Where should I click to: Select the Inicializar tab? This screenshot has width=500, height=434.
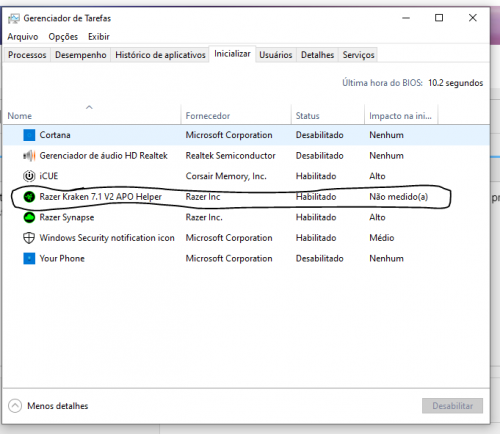tap(232, 54)
